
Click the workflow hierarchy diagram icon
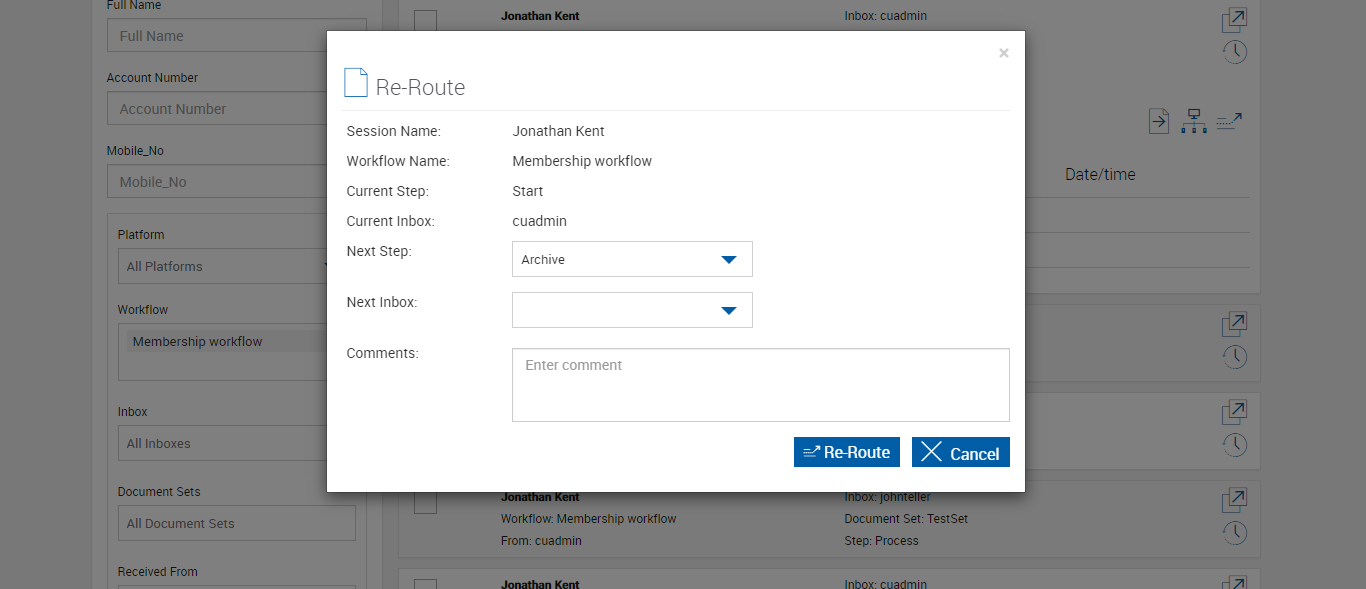click(x=1193, y=122)
